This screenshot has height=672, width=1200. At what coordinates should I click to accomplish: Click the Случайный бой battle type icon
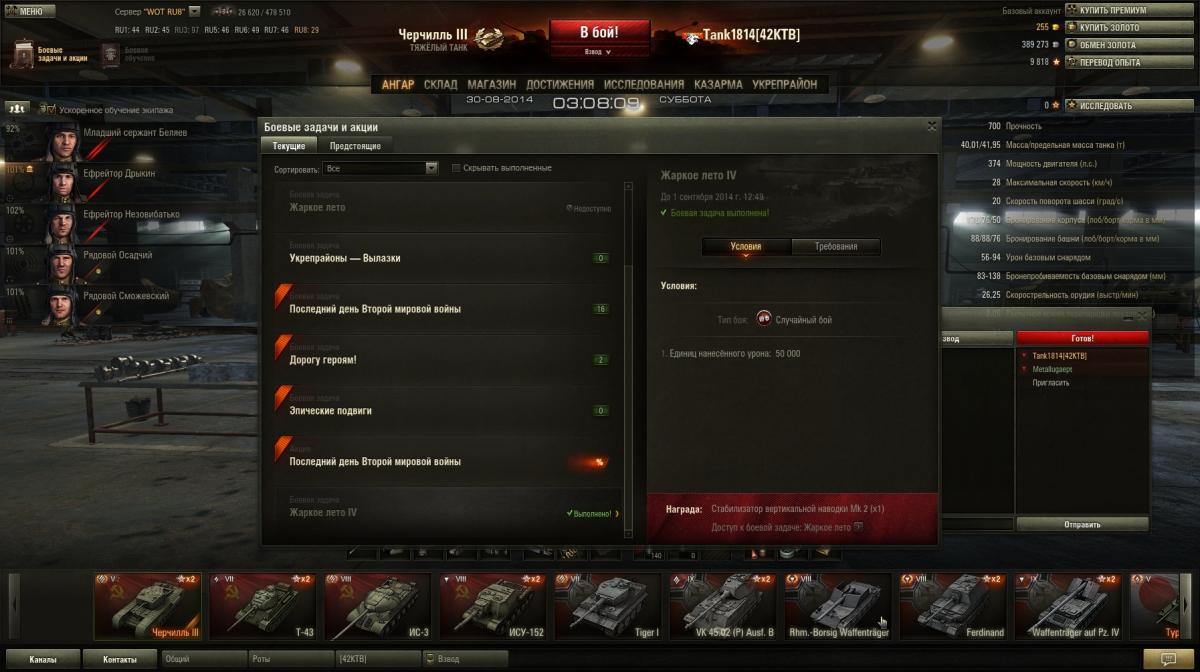tap(763, 319)
